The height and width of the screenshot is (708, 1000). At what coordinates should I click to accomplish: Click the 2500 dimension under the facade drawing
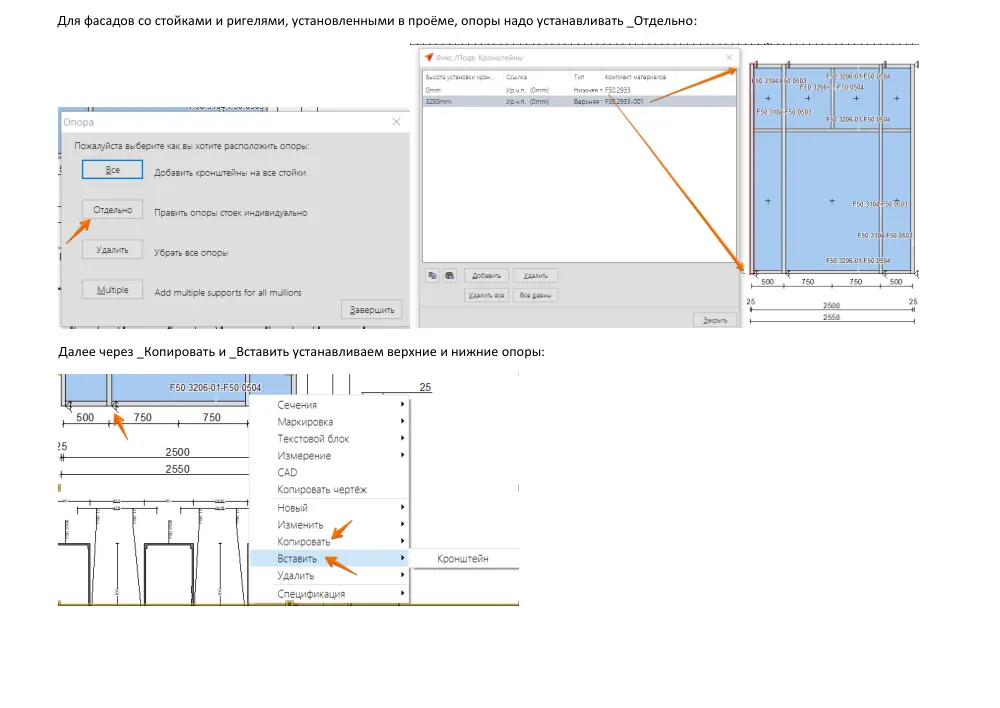click(831, 306)
